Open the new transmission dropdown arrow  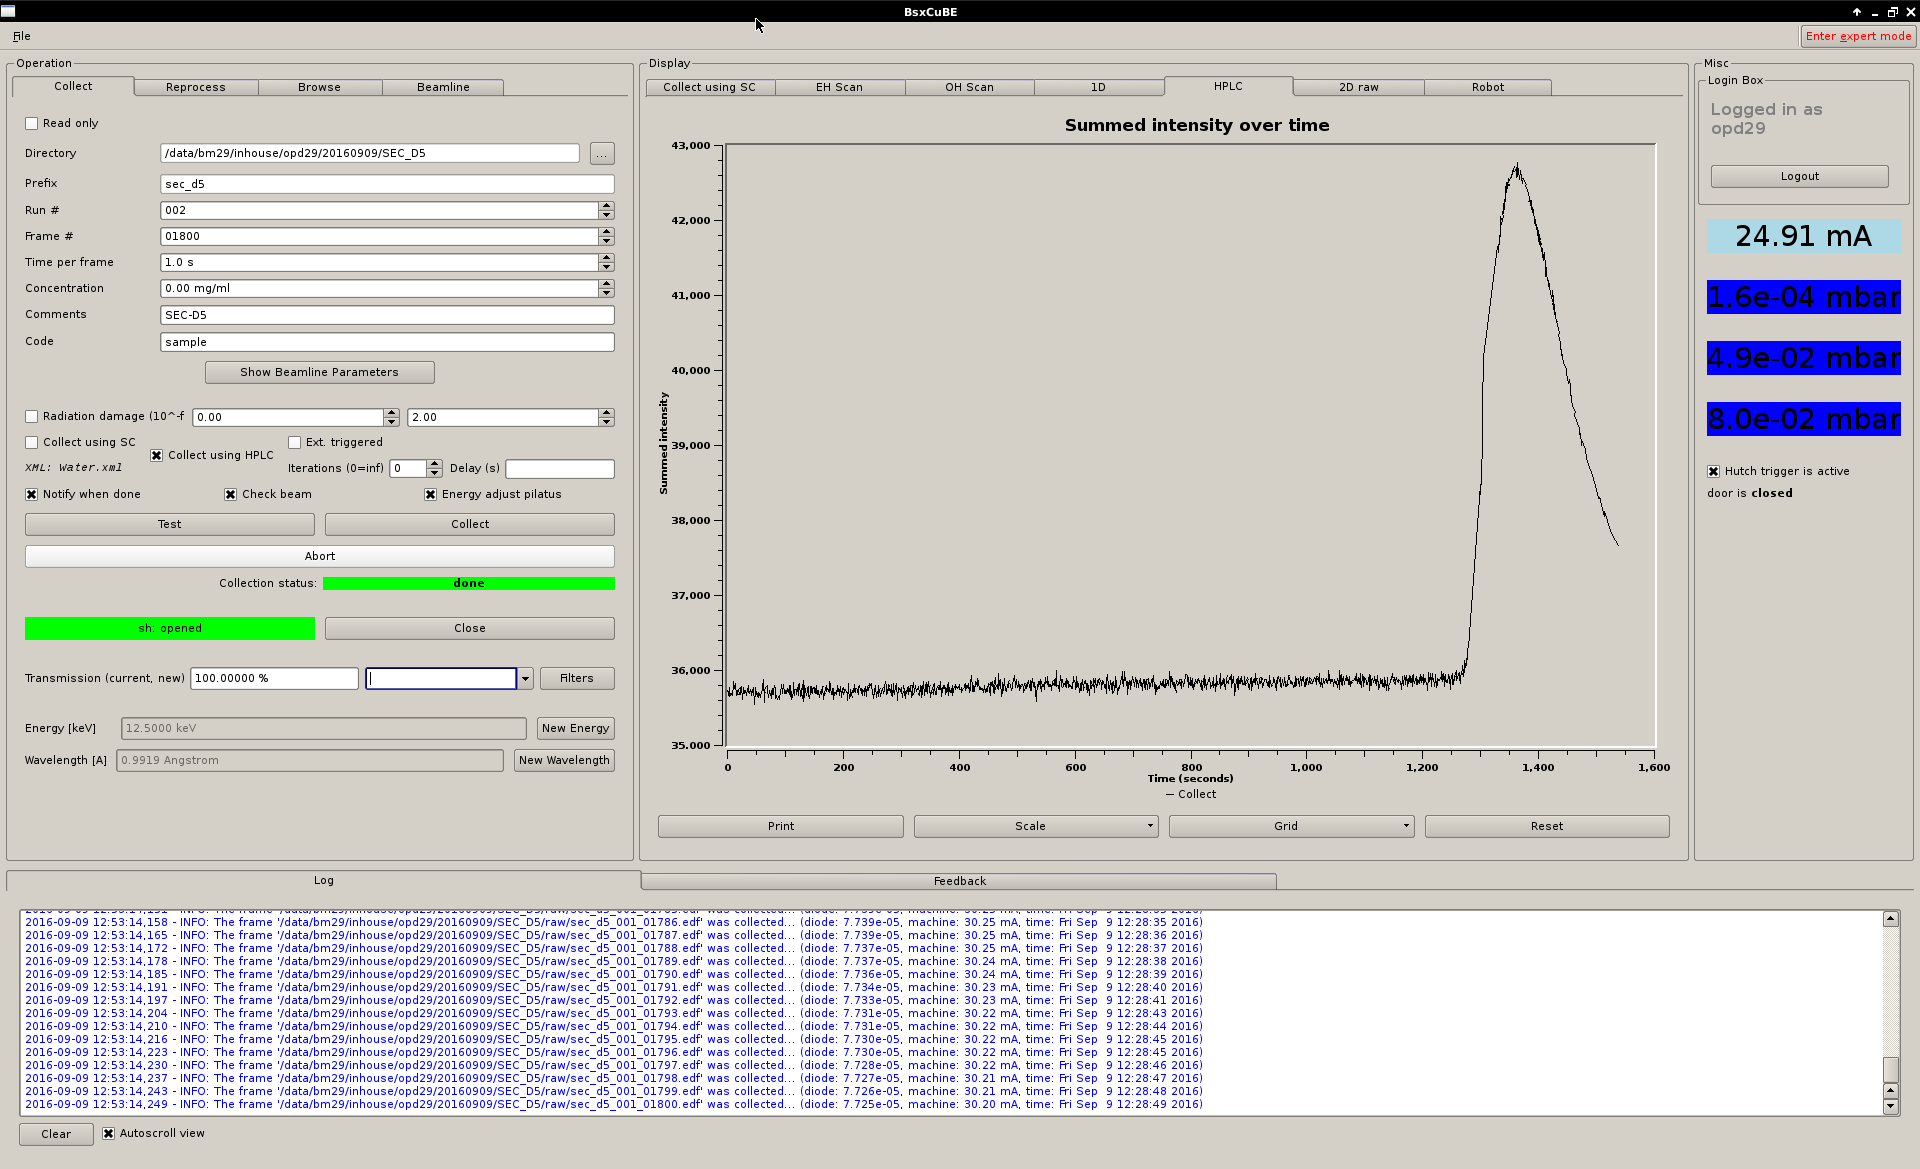pos(525,679)
